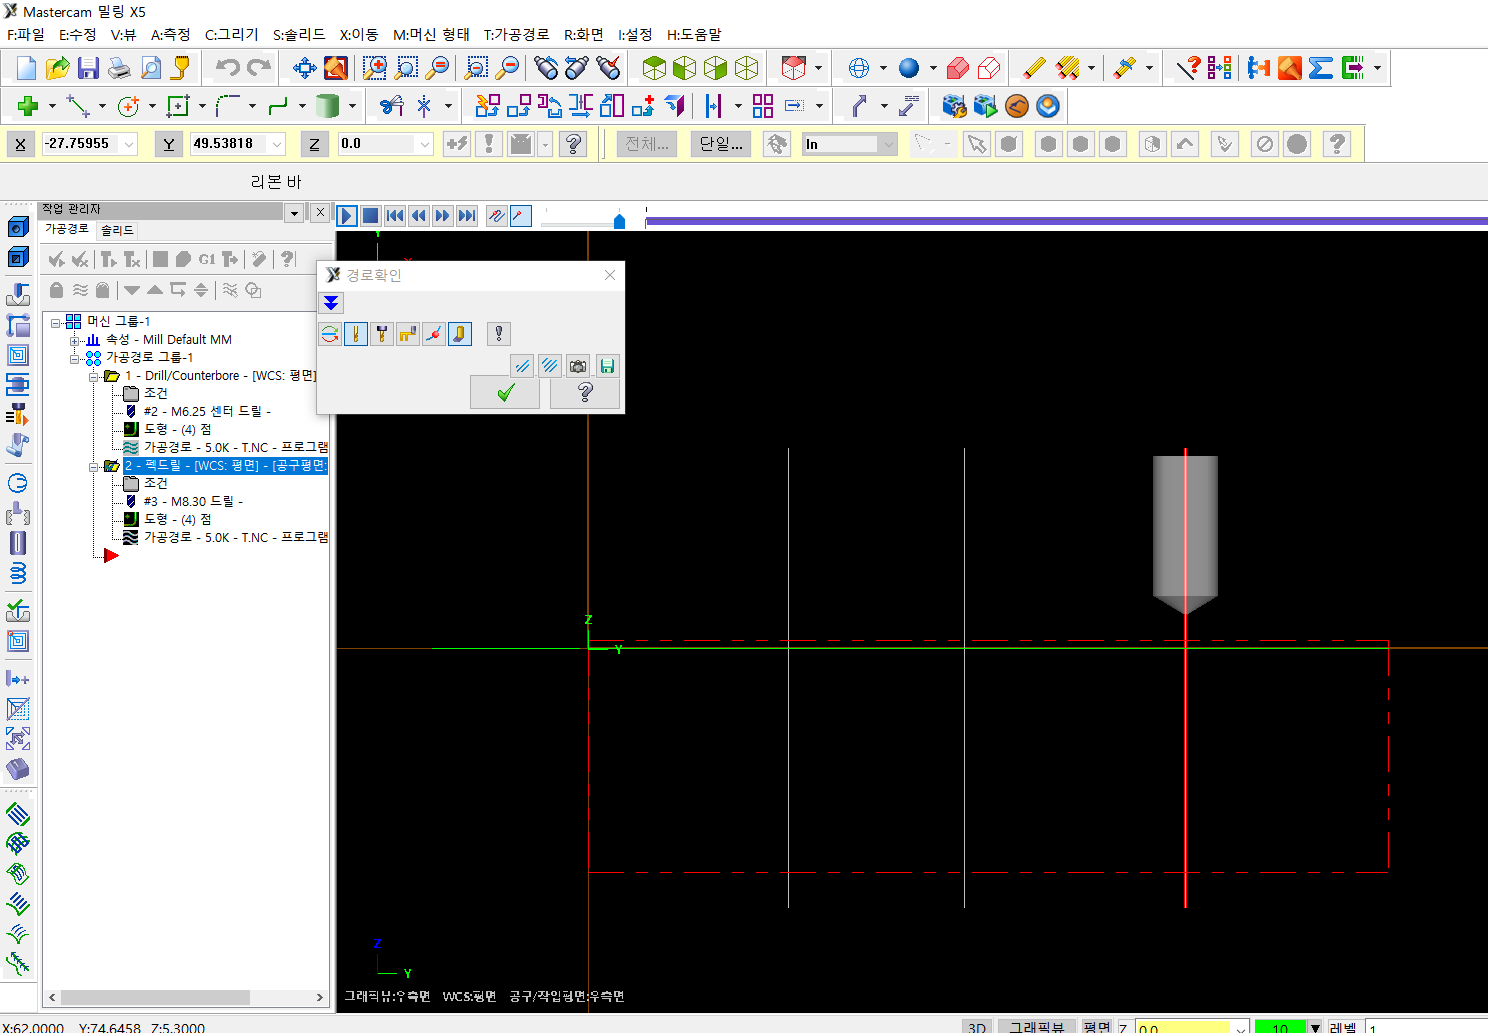Viewport: 1488px width, 1033px height.
Task: Open a file with the folder icon
Action: [57, 68]
